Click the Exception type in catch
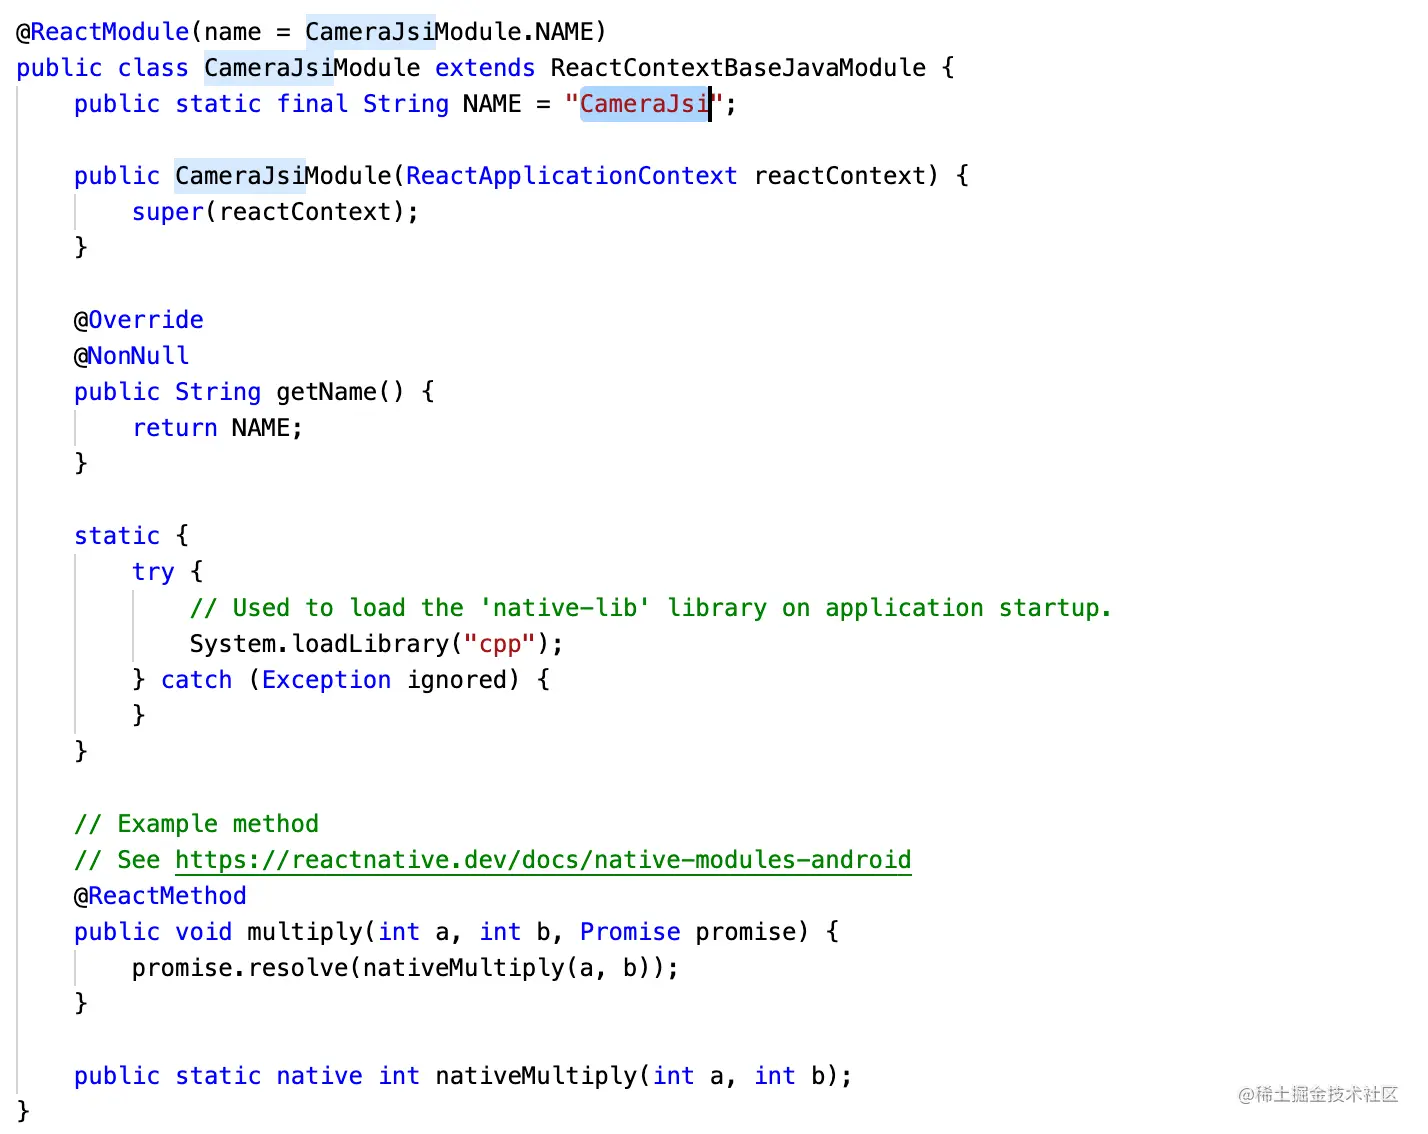The width and height of the screenshot is (1428, 1134). pos(326,680)
